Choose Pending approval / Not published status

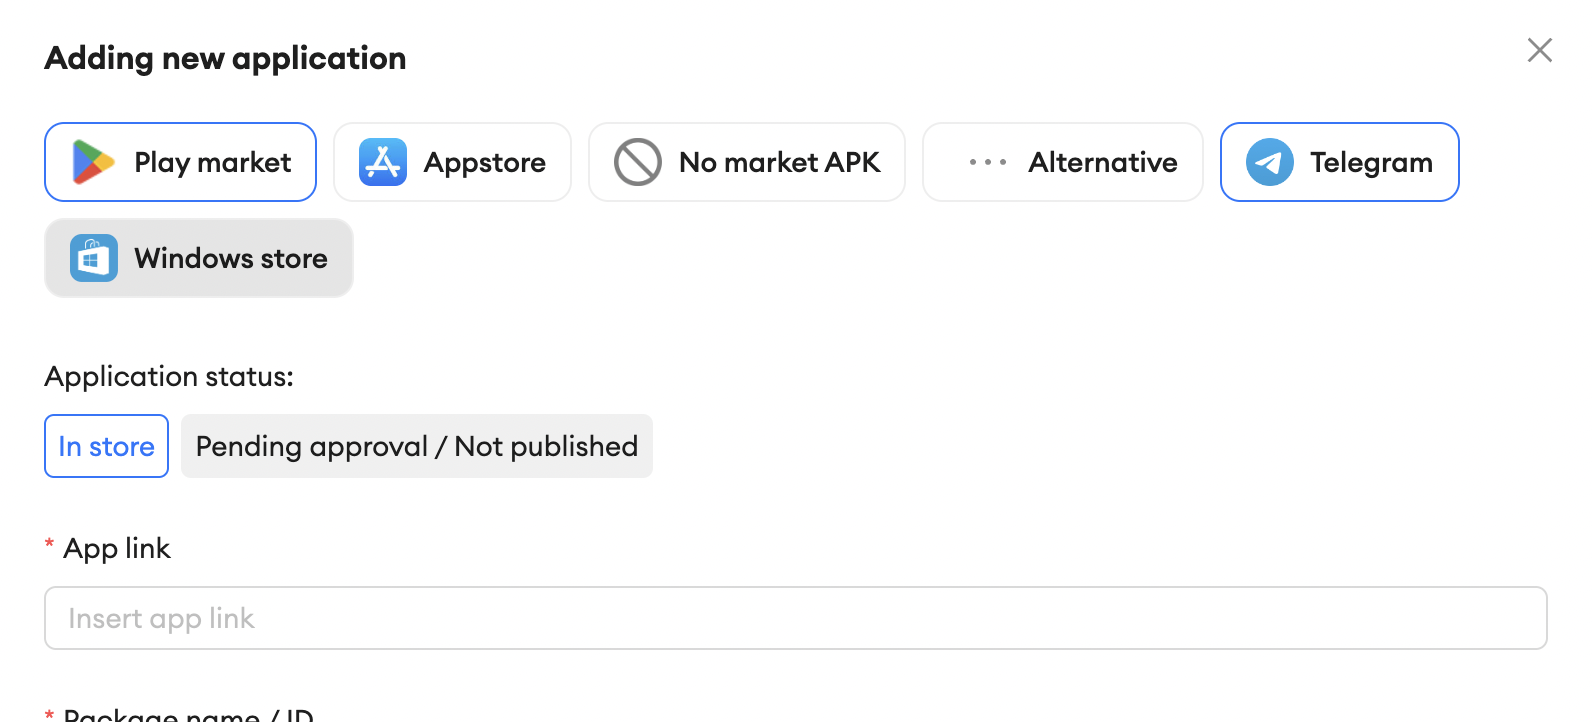pos(416,446)
